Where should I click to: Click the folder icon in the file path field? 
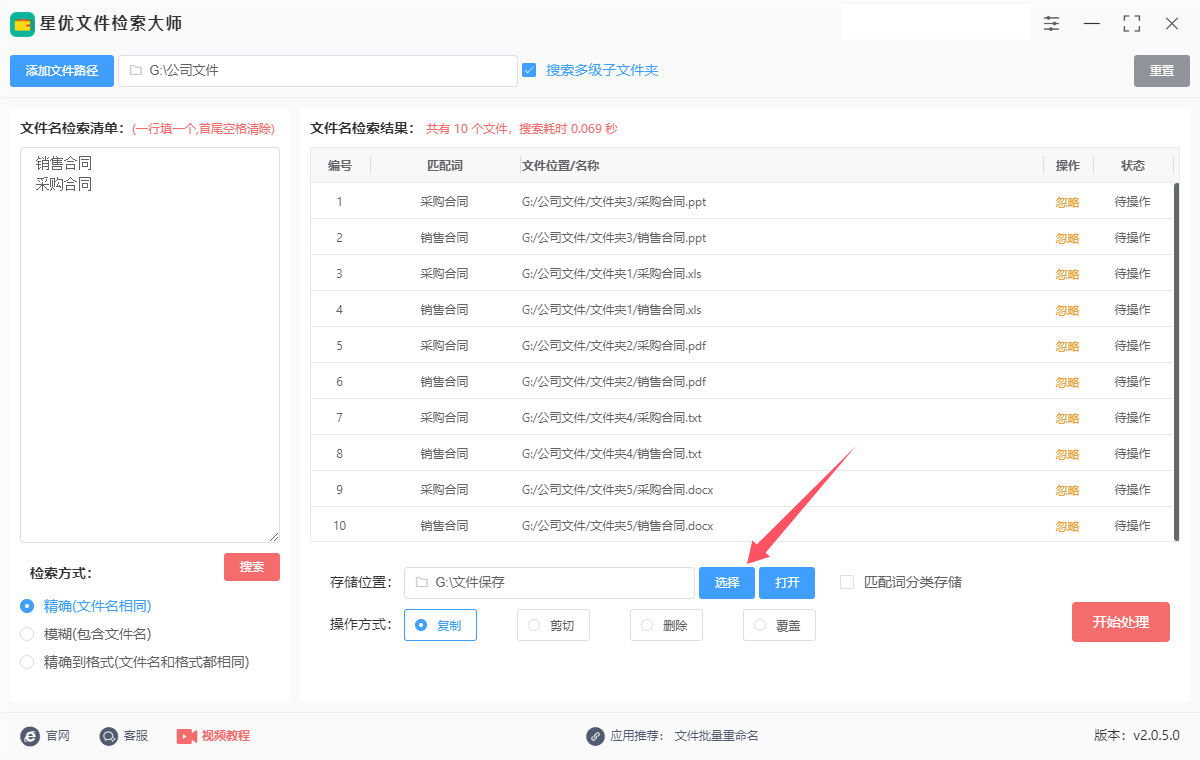click(135, 71)
